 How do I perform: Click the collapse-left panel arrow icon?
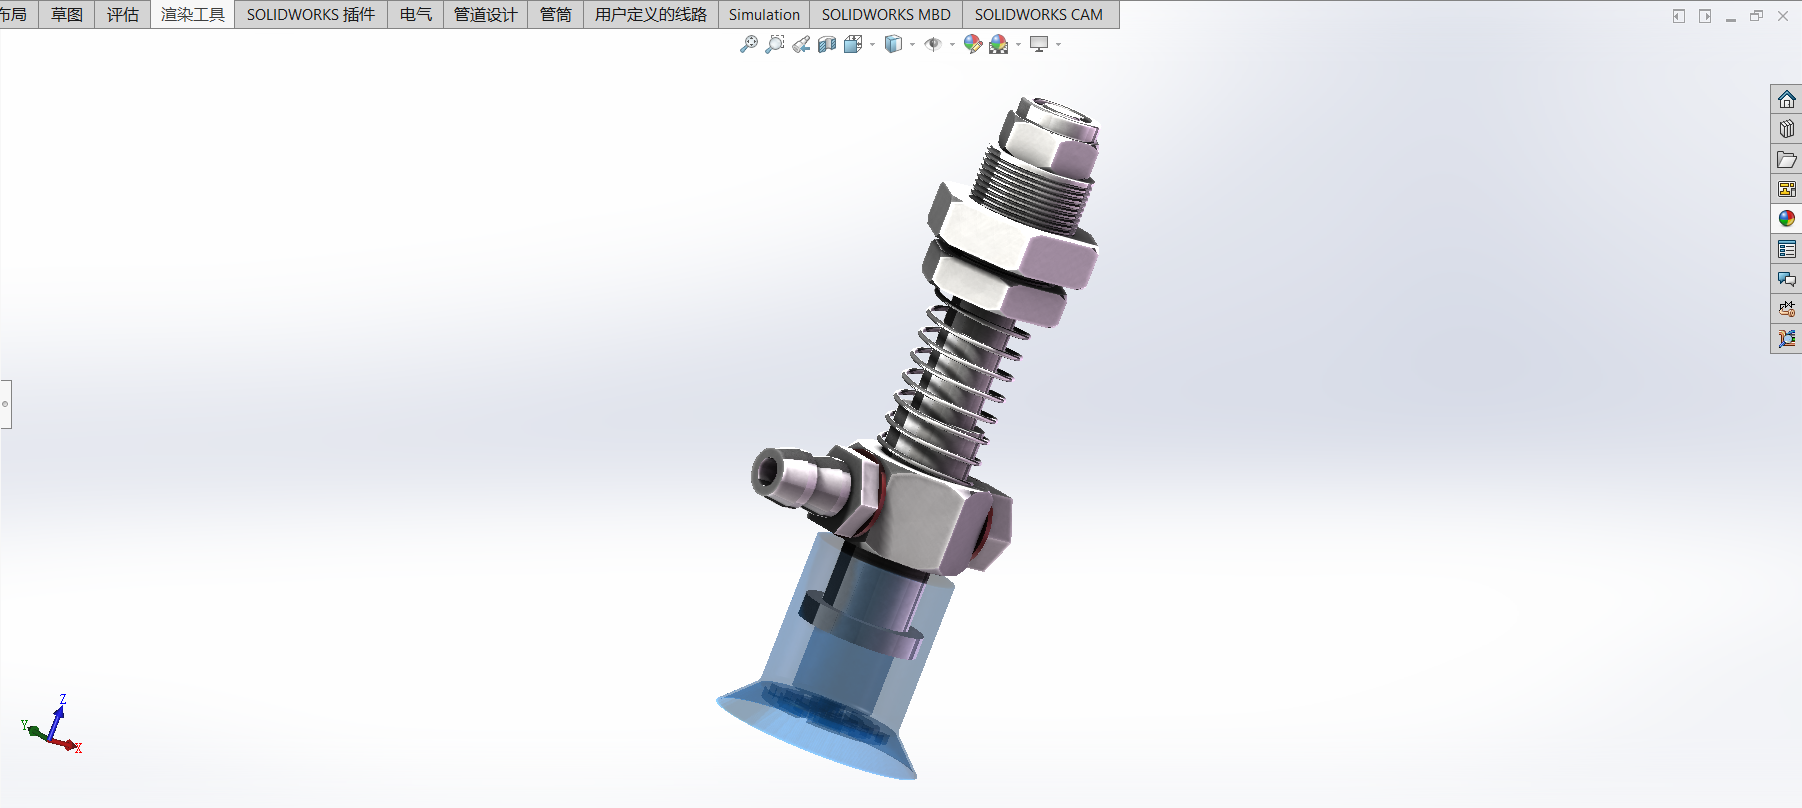pos(1679,16)
